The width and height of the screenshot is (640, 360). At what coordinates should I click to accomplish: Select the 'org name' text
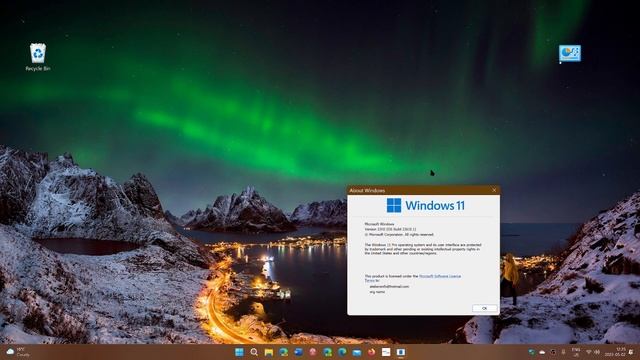pos(377,292)
